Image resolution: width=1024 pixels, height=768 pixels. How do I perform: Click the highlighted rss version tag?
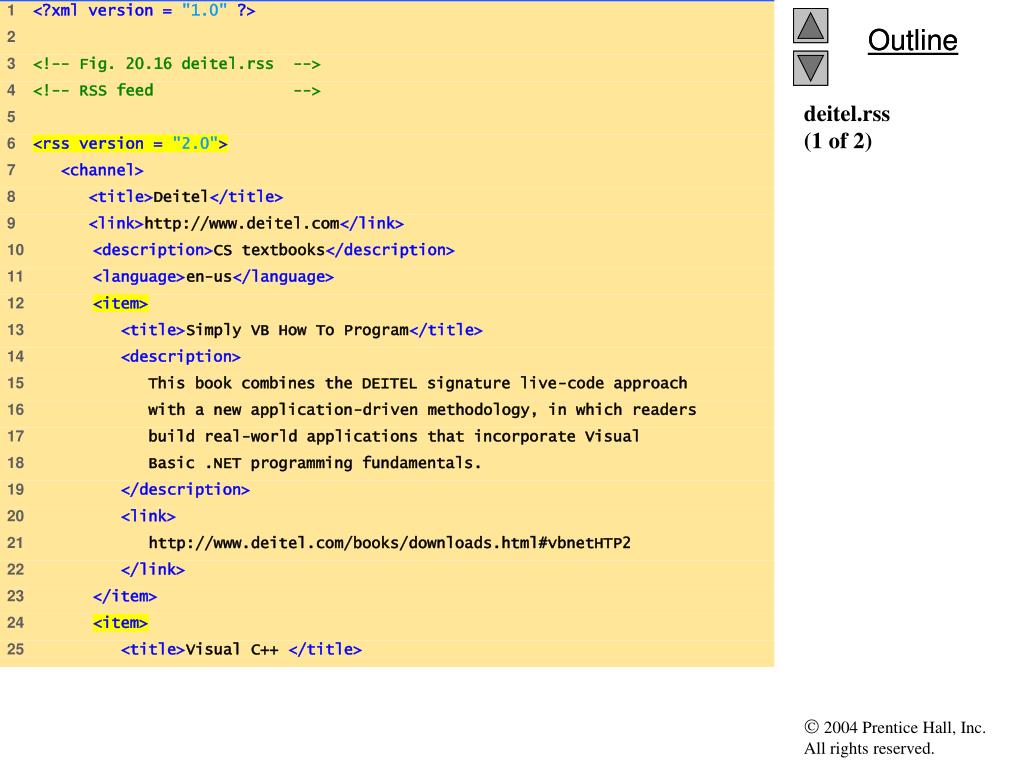130,144
